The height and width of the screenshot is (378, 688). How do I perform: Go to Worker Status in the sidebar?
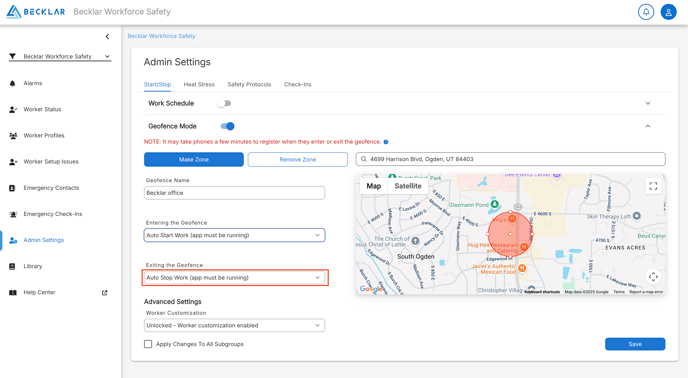pyautogui.click(x=42, y=109)
